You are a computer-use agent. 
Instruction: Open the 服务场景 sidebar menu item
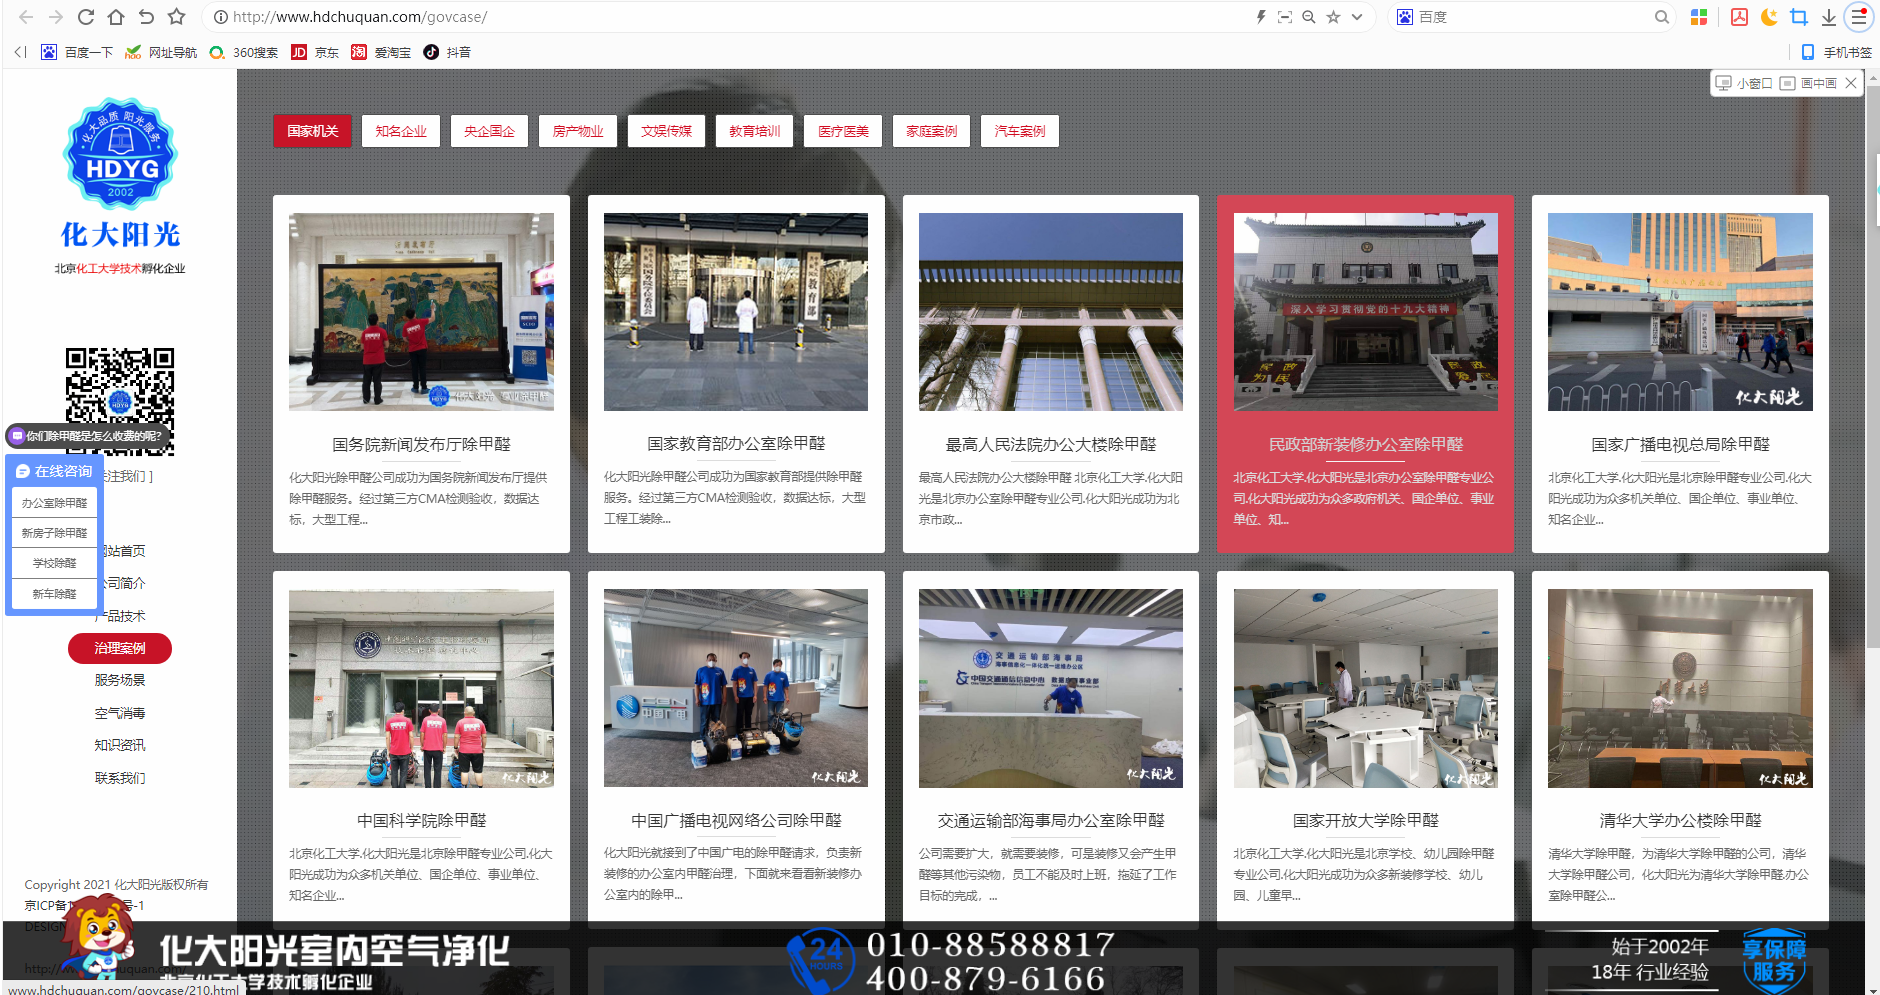[x=120, y=680]
